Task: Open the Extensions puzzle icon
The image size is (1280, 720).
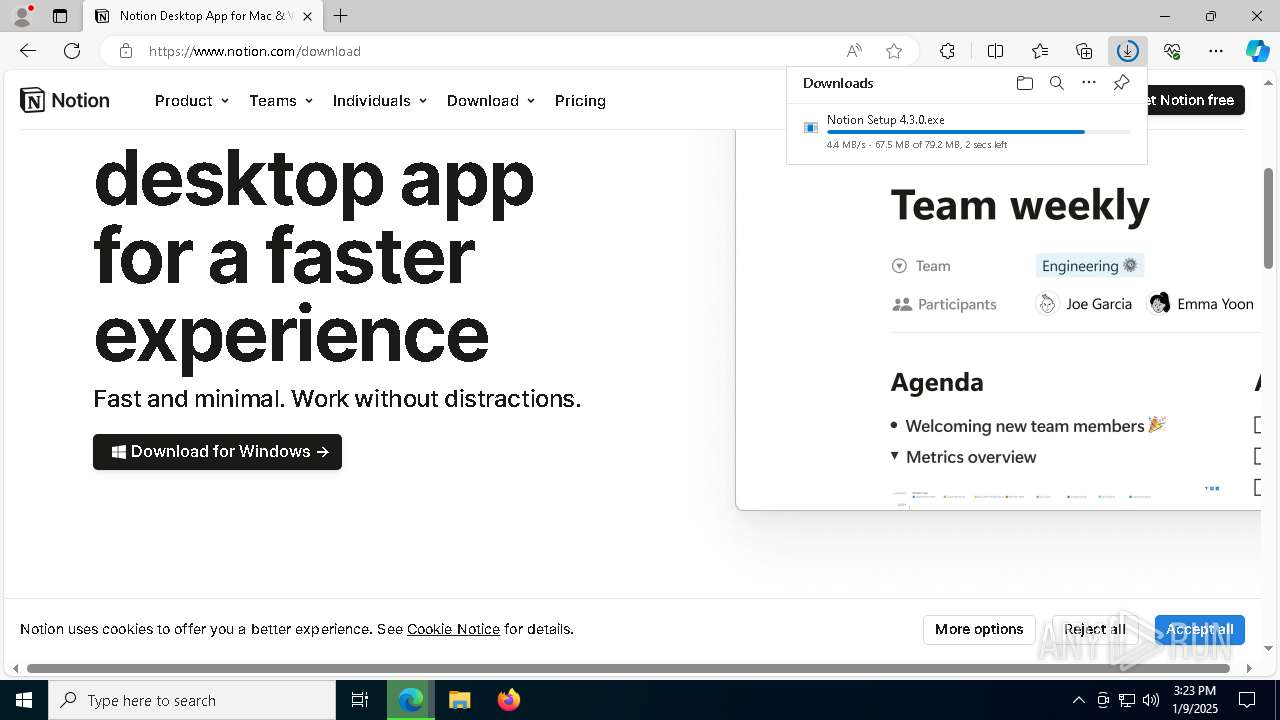Action: pyautogui.click(x=947, y=51)
